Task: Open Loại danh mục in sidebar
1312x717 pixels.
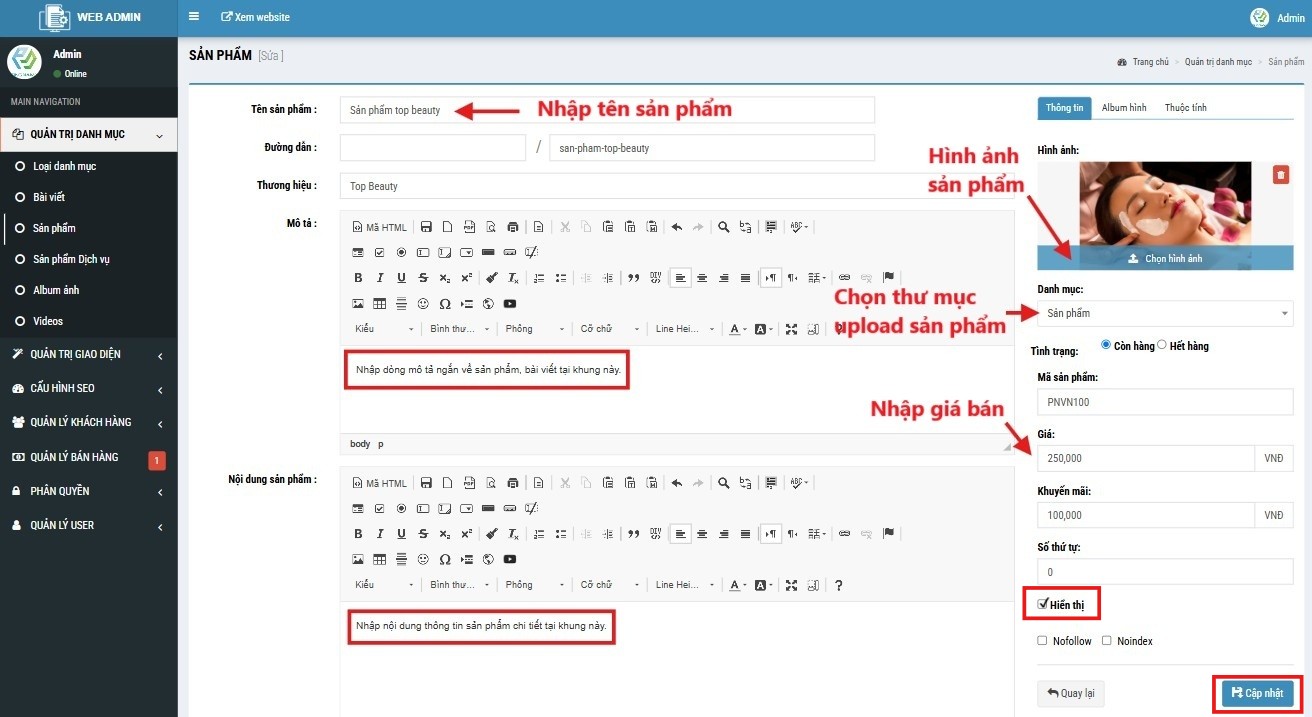Action: tap(64, 166)
